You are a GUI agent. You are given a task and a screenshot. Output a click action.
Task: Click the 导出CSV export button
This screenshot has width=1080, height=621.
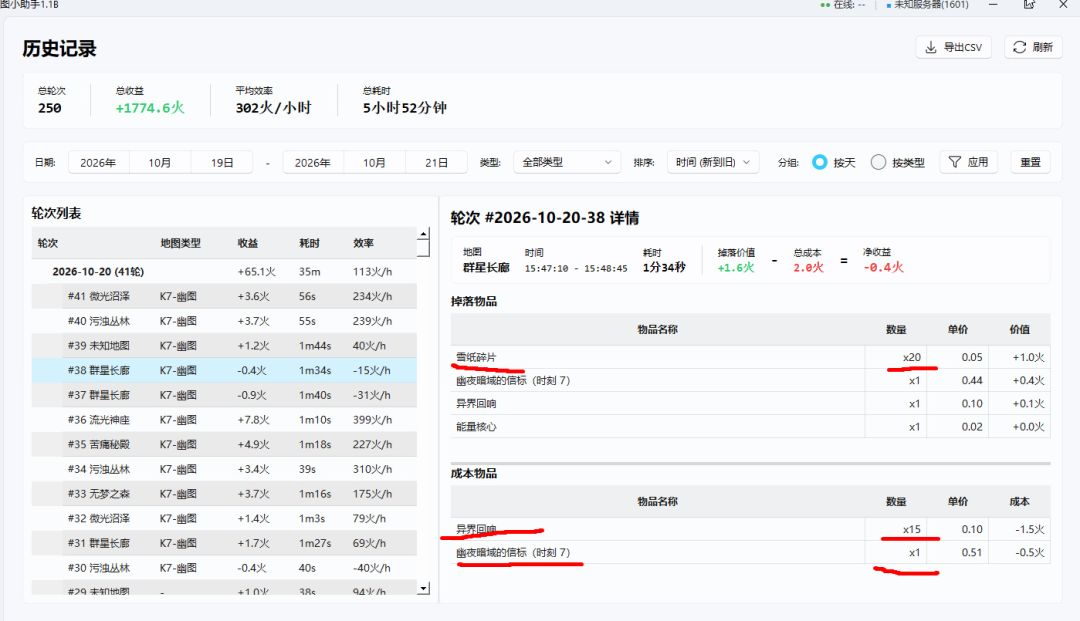pos(953,47)
